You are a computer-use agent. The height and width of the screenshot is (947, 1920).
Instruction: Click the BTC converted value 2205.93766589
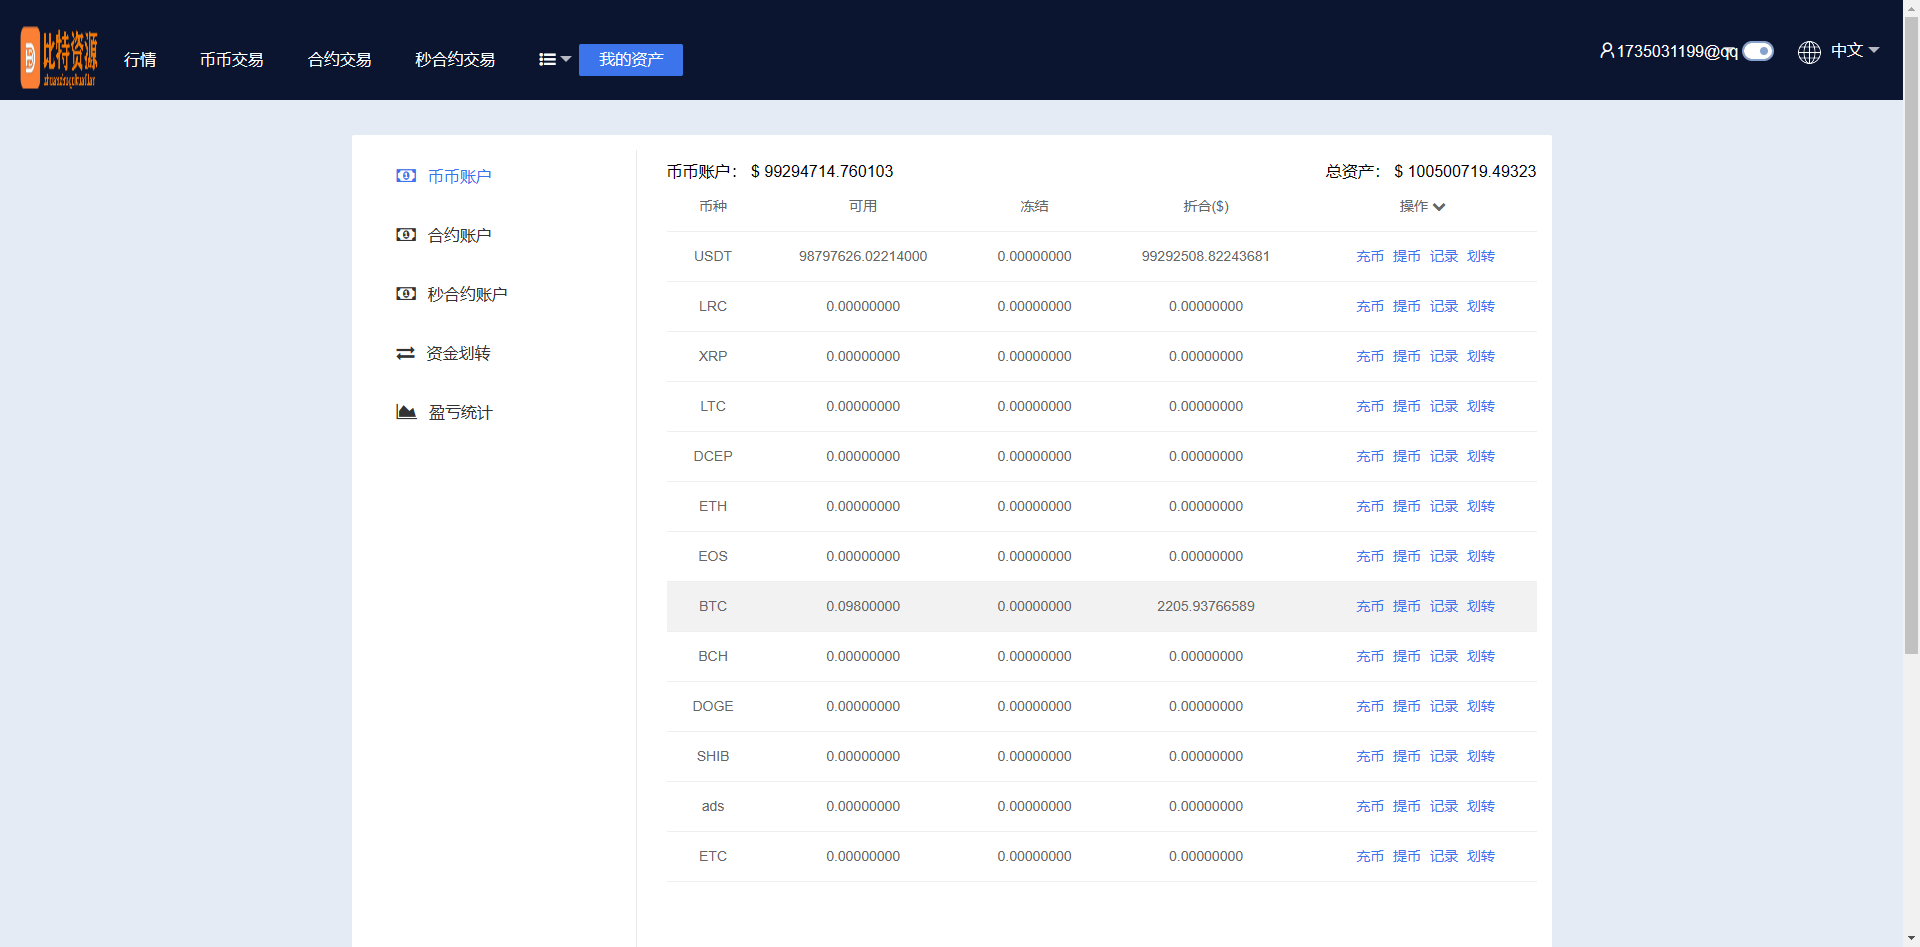[1206, 606]
